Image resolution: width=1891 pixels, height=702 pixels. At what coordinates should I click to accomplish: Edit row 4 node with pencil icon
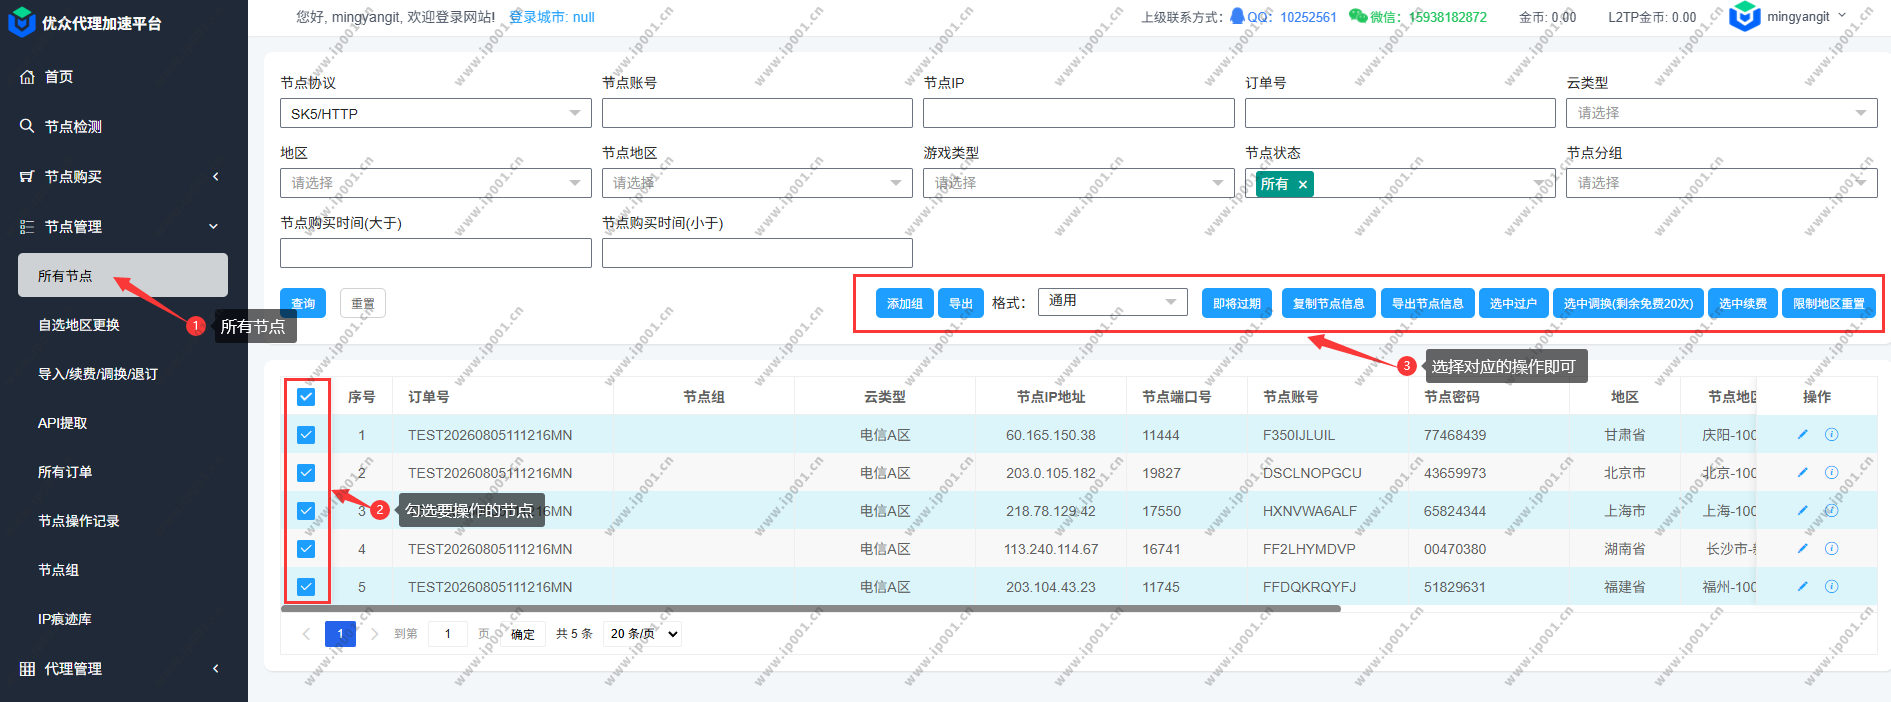coord(1803,548)
